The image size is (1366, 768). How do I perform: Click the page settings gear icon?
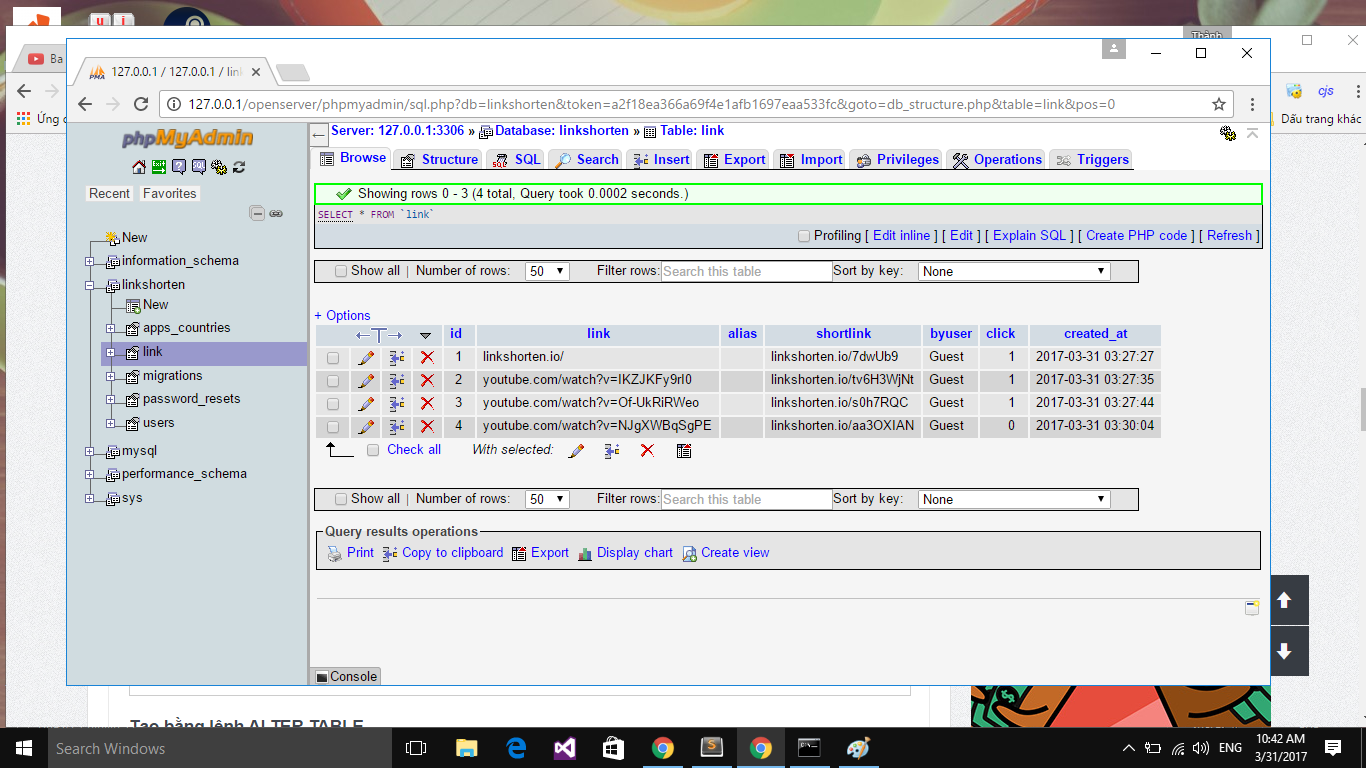coord(1228,133)
